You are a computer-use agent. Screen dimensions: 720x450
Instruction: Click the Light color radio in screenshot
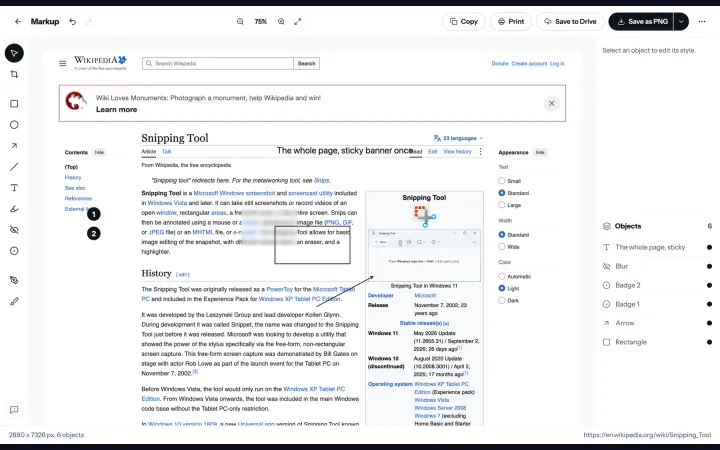(502, 288)
